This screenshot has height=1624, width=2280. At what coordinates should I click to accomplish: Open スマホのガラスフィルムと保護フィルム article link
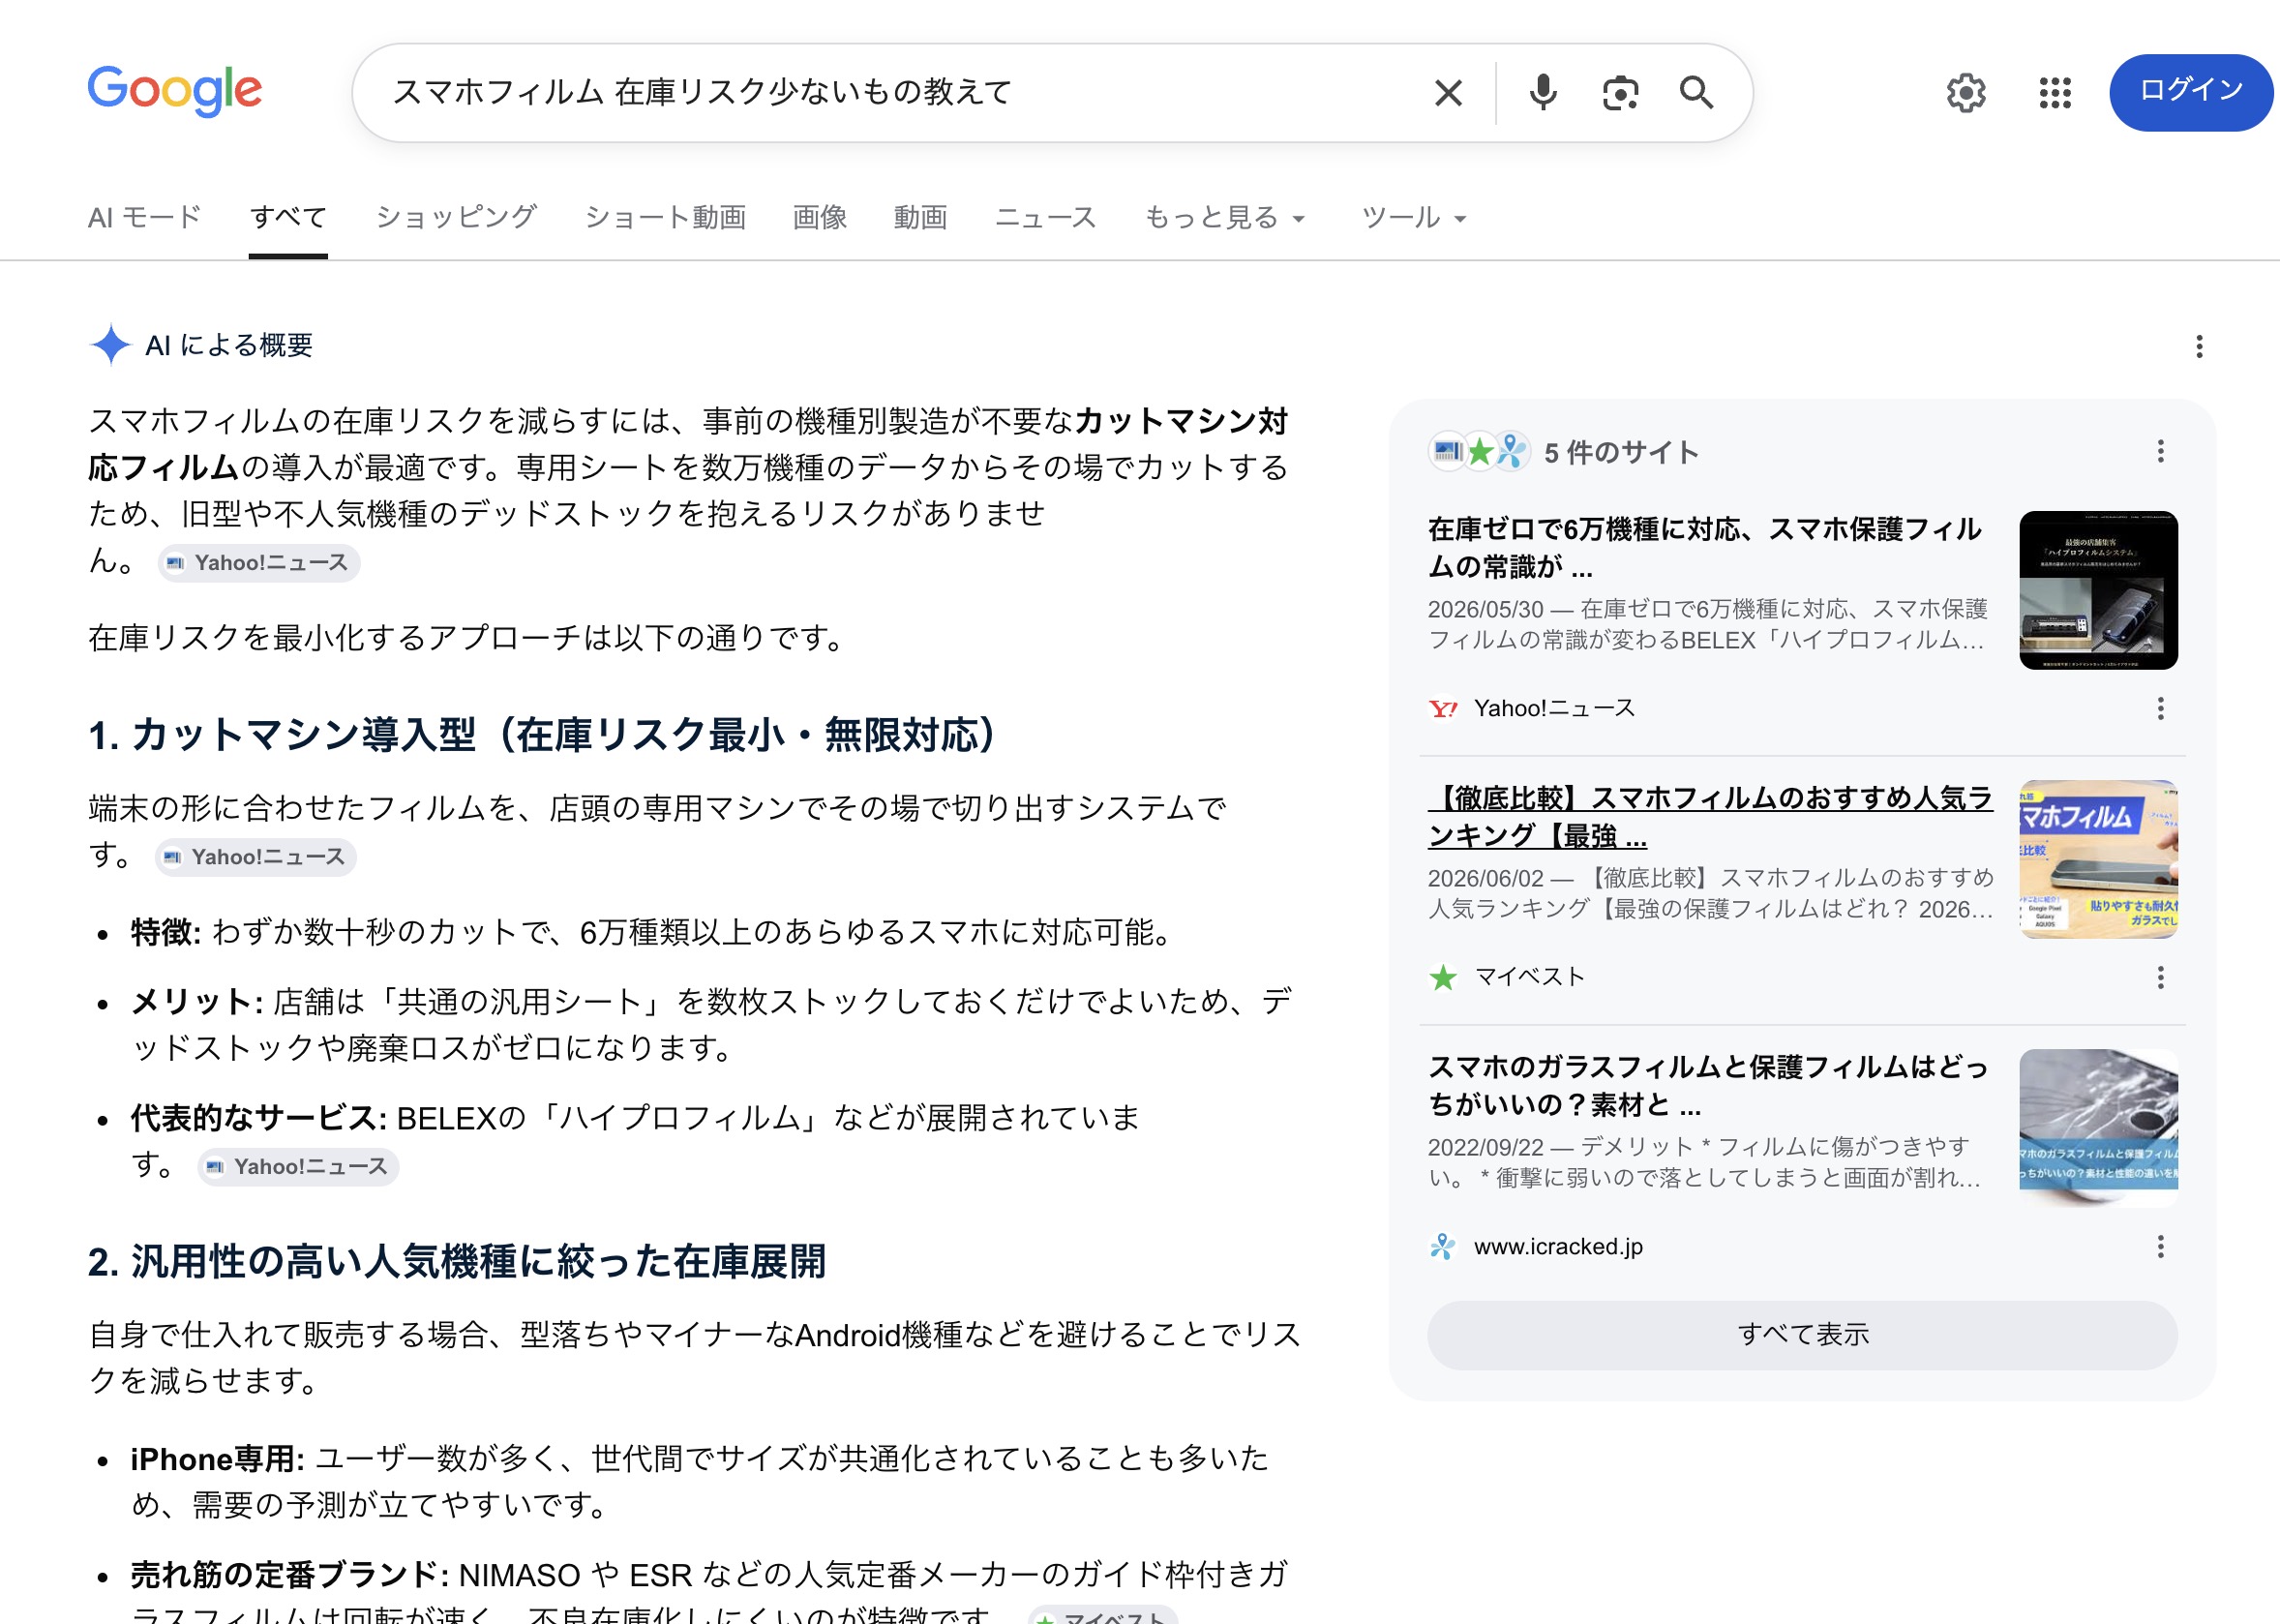tap(1707, 1085)
